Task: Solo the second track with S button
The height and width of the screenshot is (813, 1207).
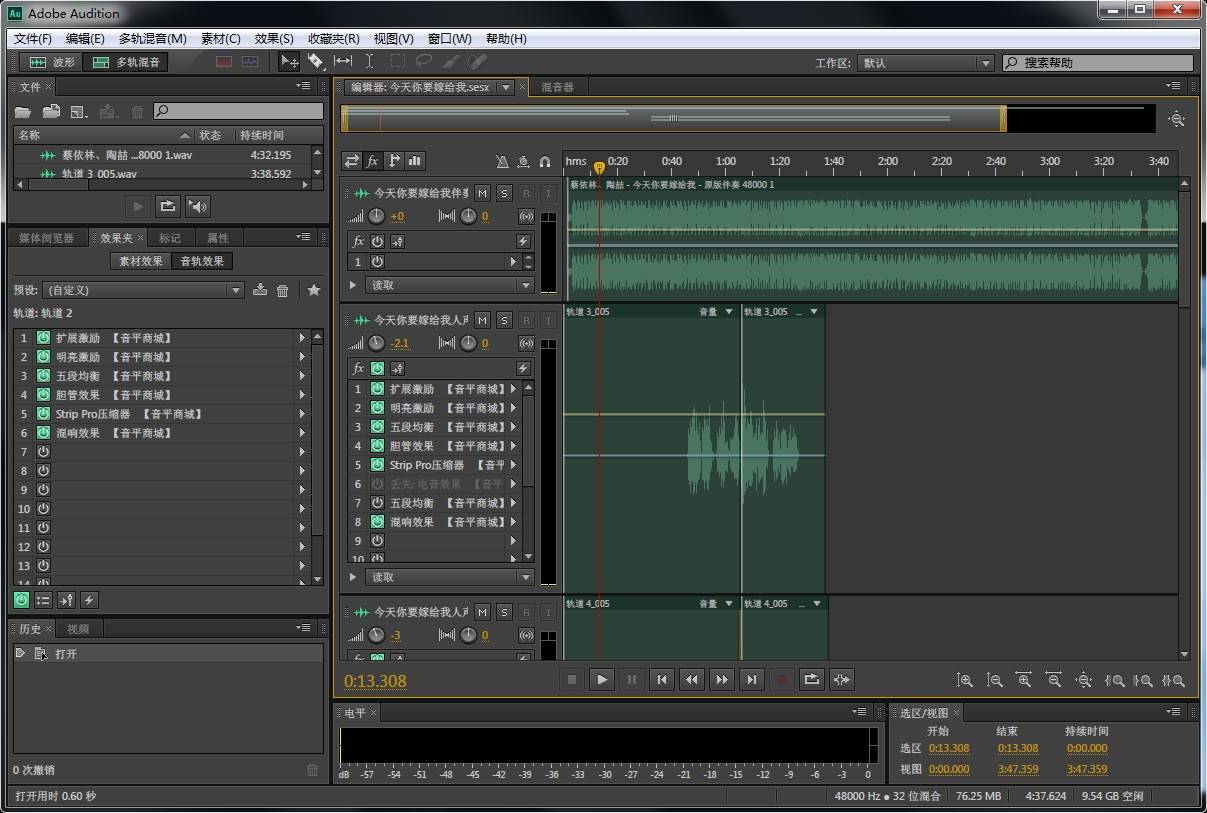Action: (x=504, y=320)
